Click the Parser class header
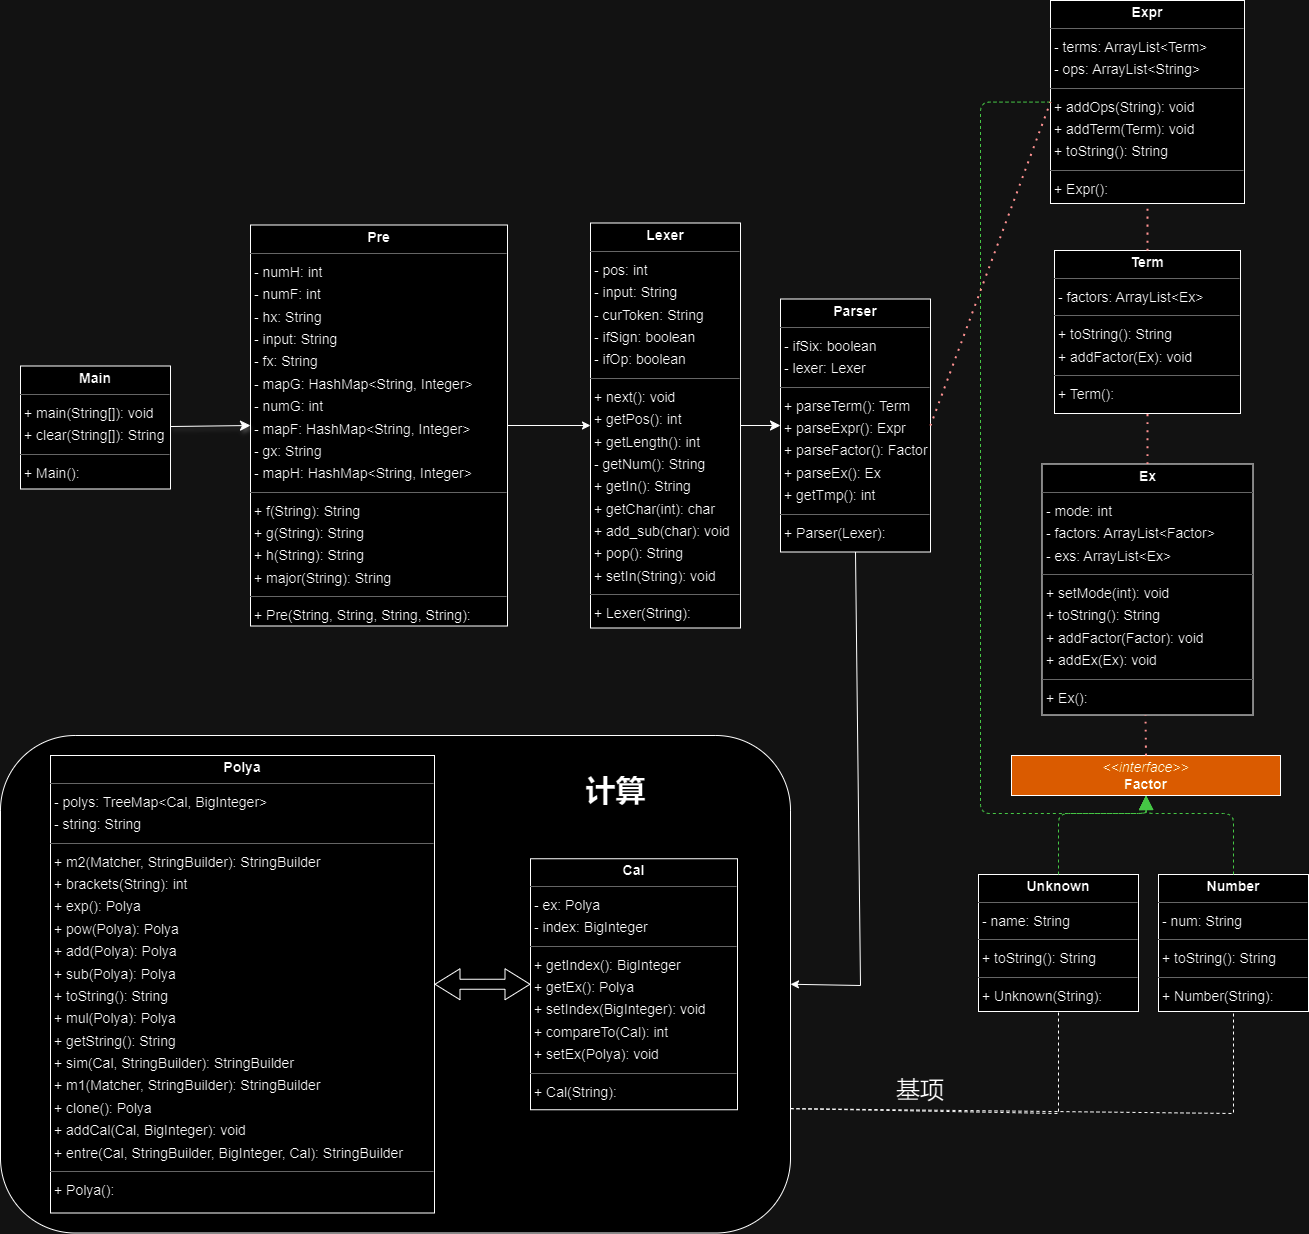 coord(855,312)
